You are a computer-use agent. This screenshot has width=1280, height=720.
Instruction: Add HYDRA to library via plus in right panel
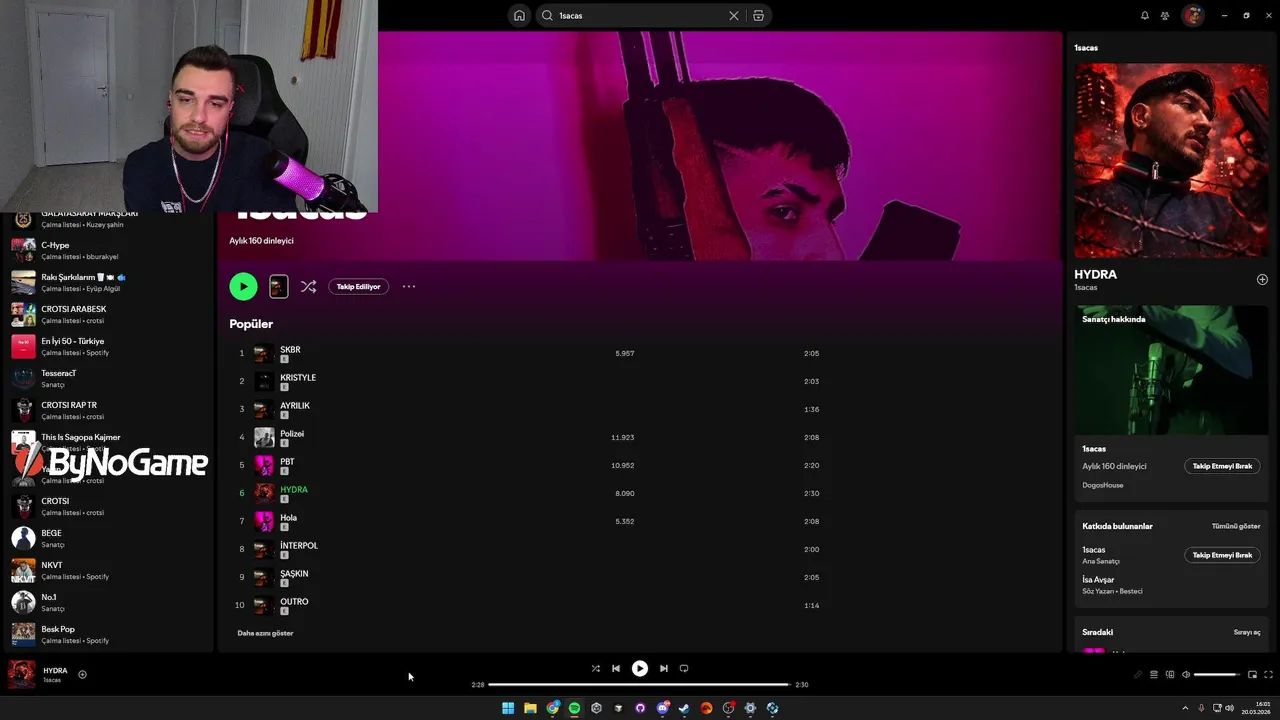(1262, 279)
